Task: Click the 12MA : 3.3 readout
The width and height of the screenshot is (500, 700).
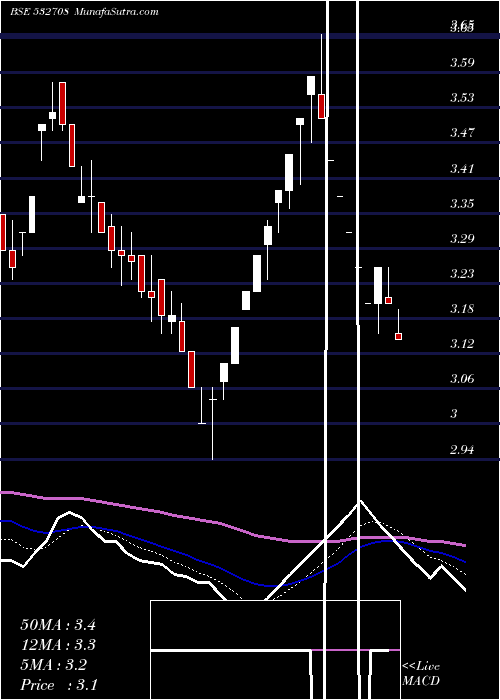Action: [58, 645]
